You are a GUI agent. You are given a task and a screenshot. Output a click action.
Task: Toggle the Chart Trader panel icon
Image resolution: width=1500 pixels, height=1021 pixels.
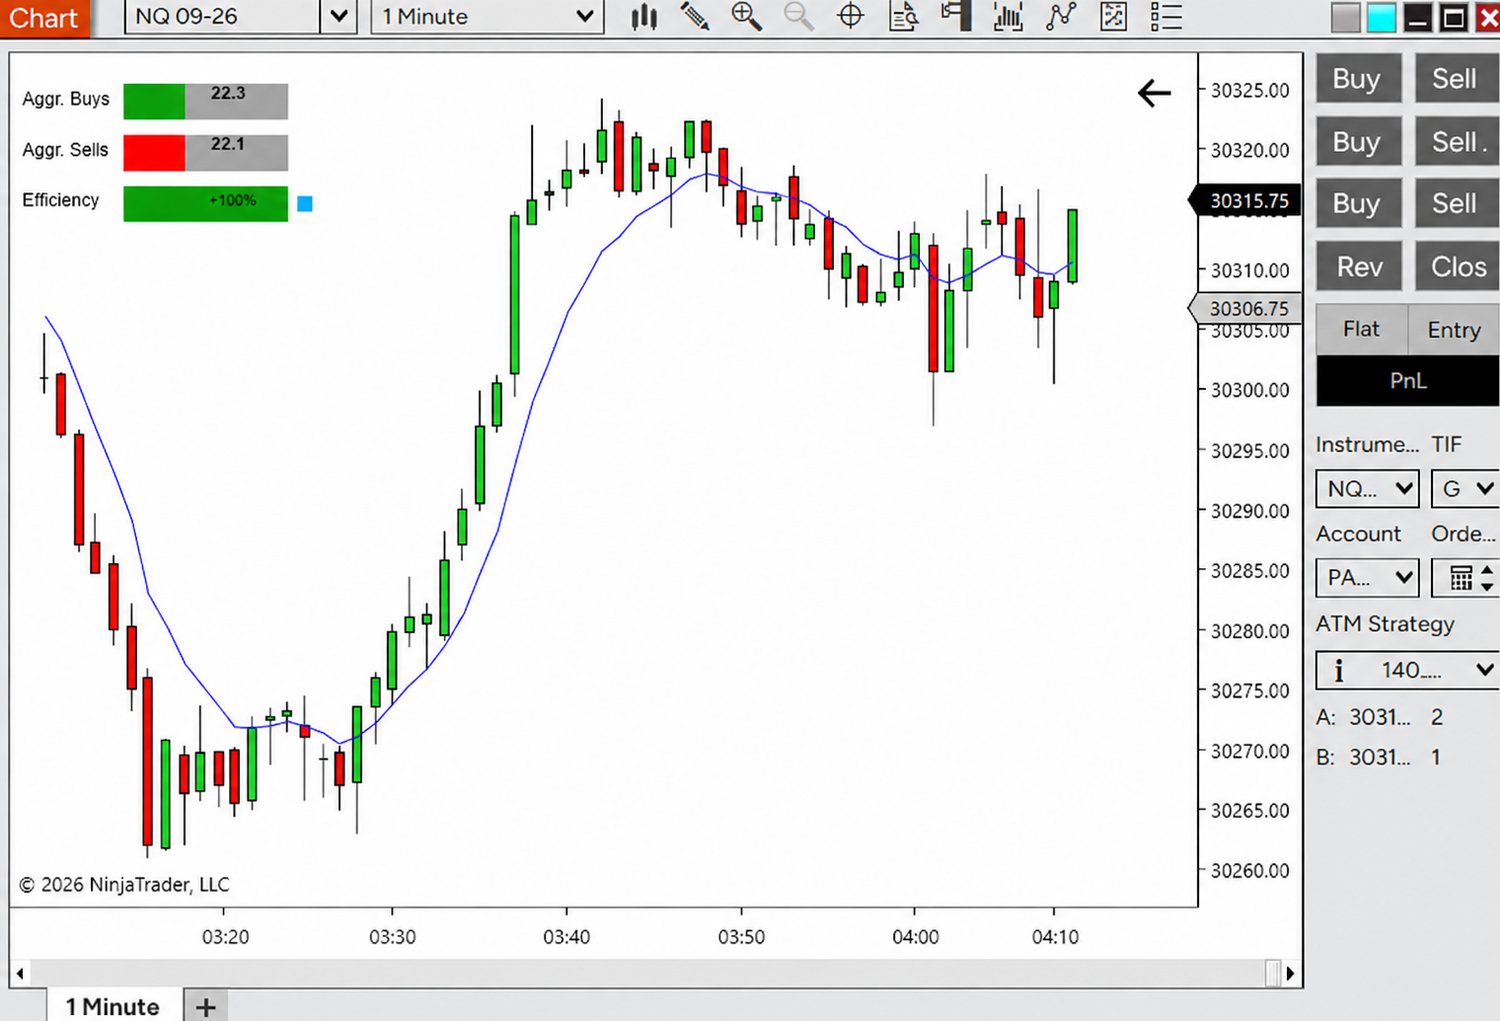pos(956,16)
